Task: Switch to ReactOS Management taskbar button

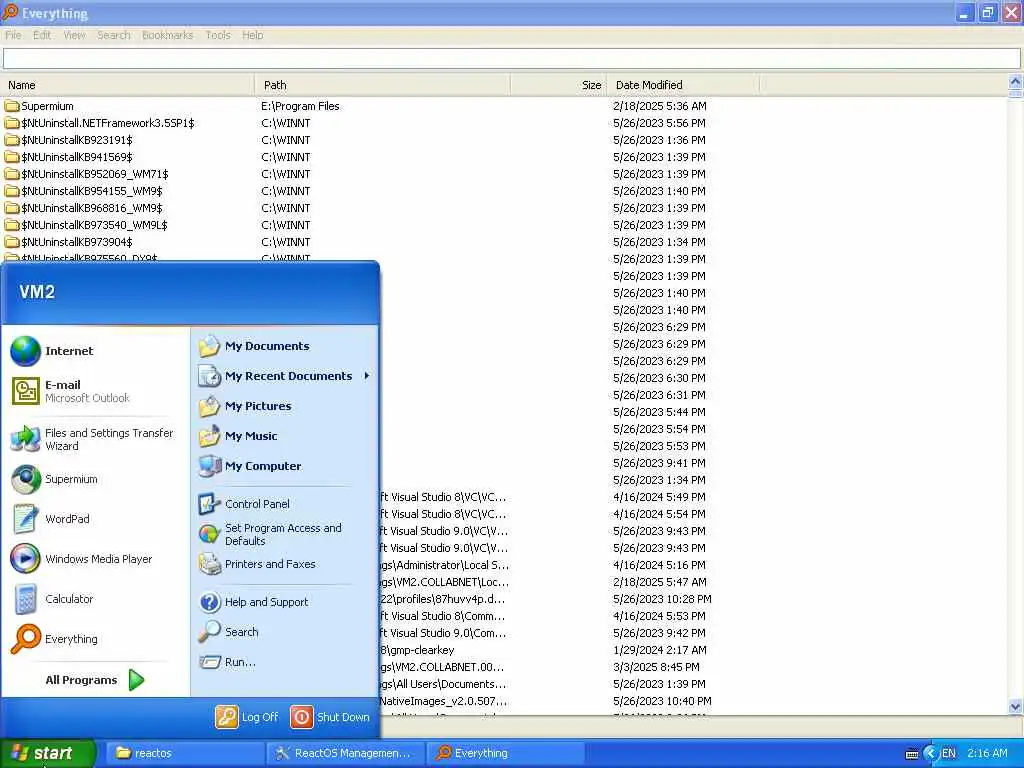Action: pos(345,753)
